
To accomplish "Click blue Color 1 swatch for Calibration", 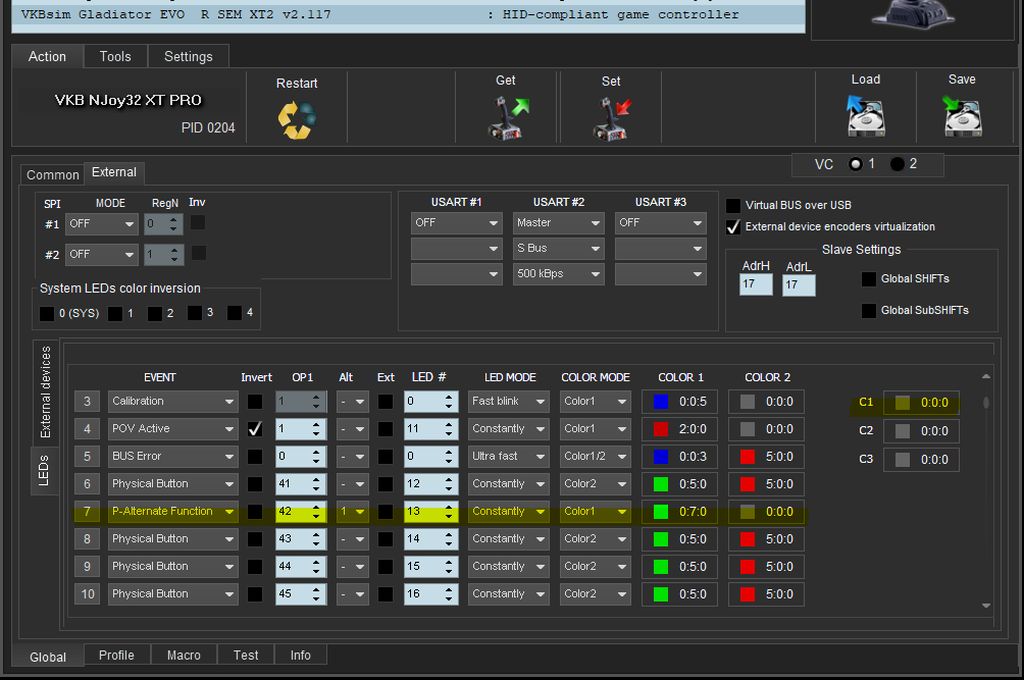I will 661,402.
